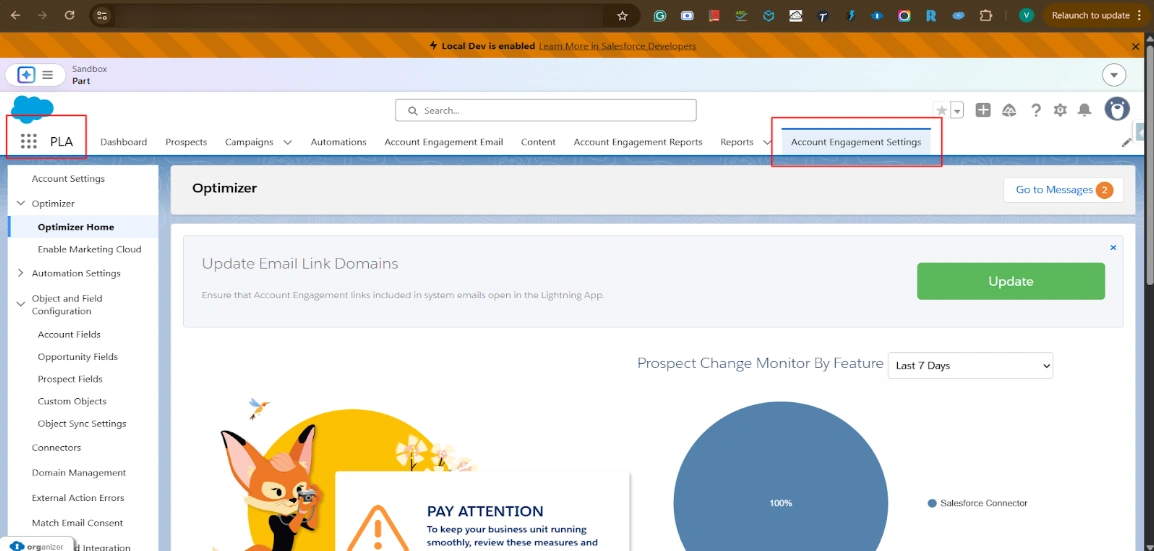Toggle Salesforce Connector legend entry
This screenshot has width=1154, height=551.
coord(977,503)
